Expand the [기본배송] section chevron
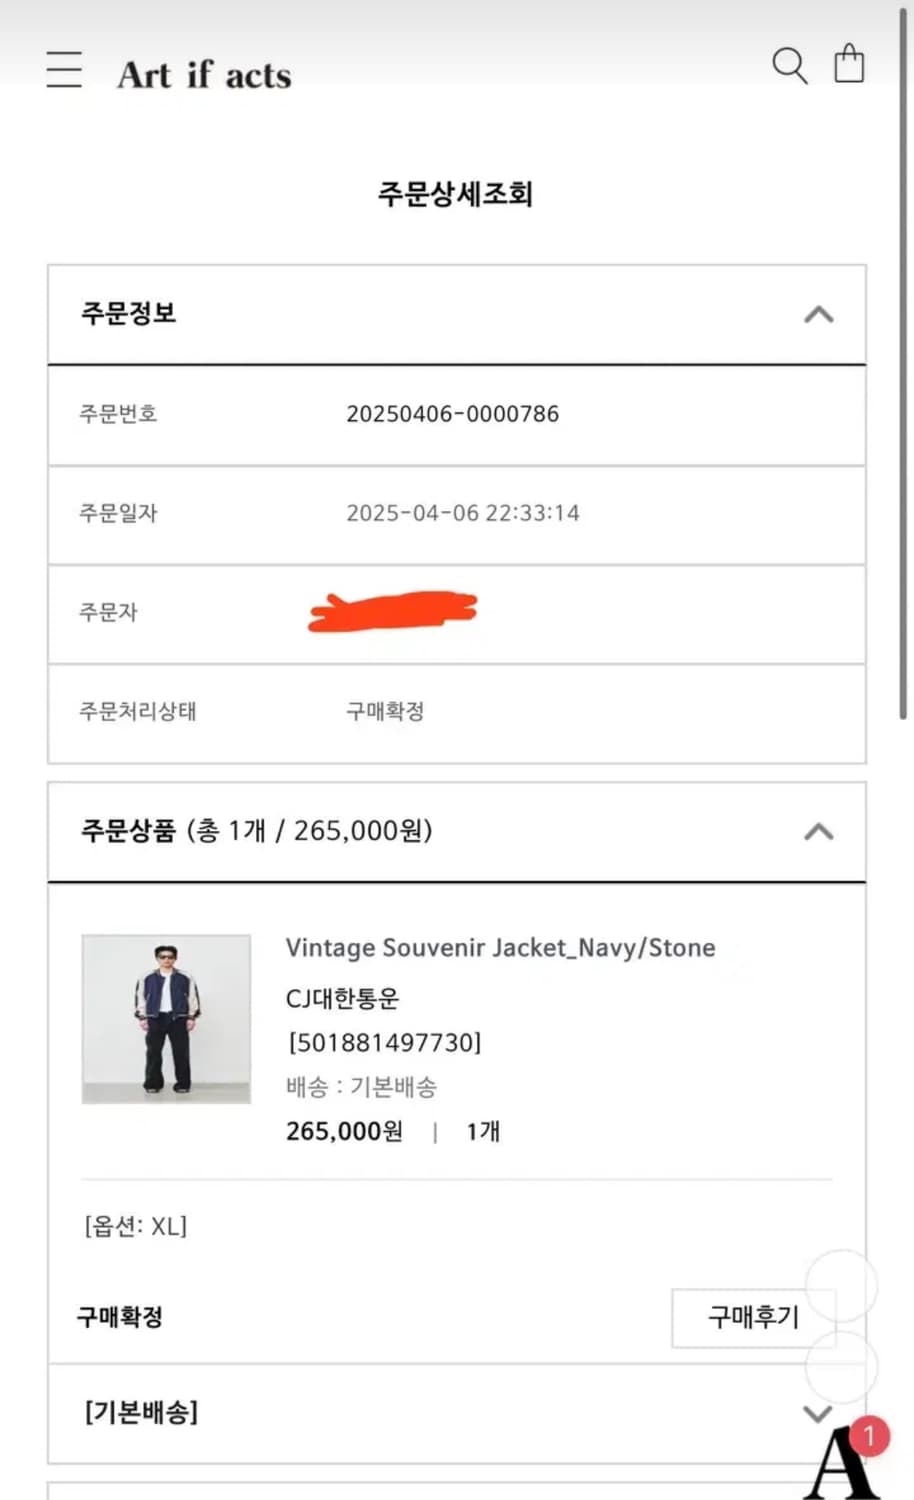The image size is (914, 1500). click(x=818, y=1413)
